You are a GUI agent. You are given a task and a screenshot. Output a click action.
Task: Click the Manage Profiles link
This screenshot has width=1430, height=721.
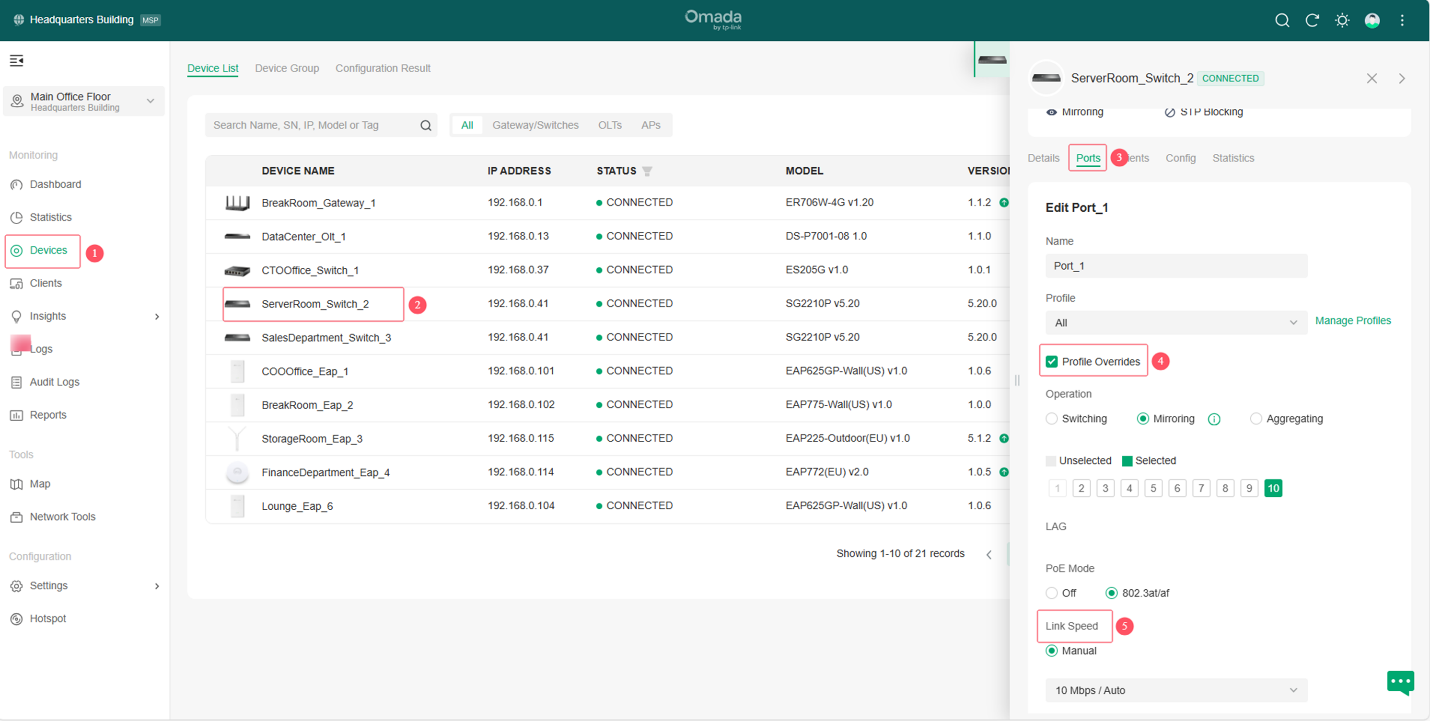coord(1352,321)
